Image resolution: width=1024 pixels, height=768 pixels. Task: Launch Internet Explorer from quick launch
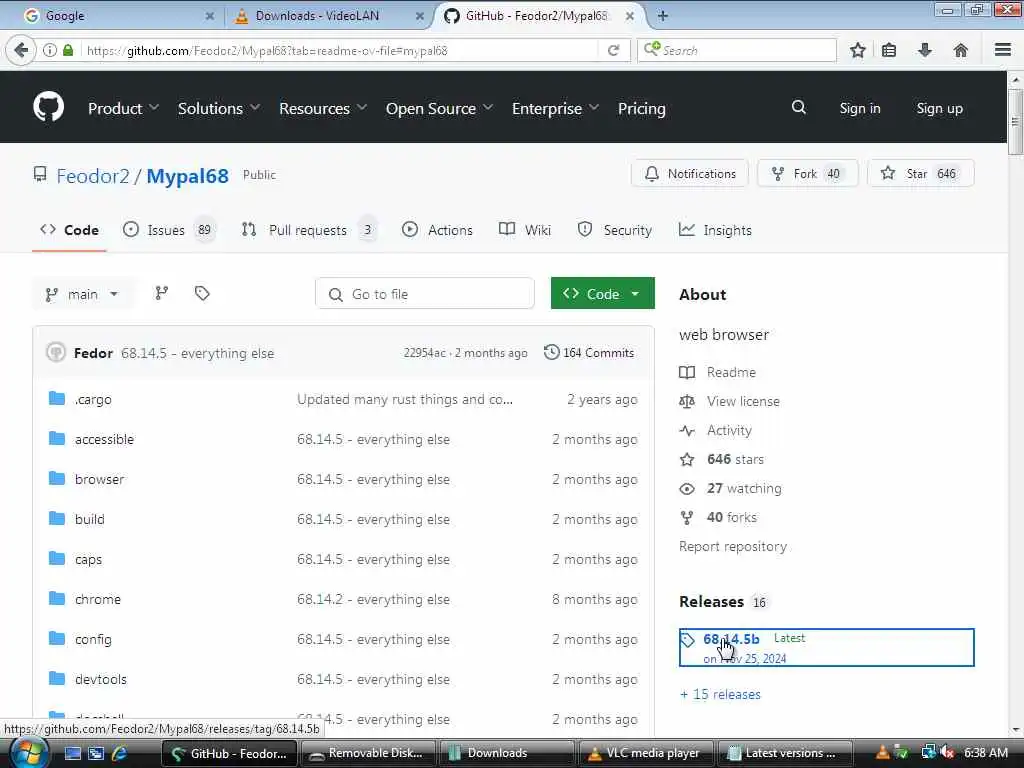(120, 753)
